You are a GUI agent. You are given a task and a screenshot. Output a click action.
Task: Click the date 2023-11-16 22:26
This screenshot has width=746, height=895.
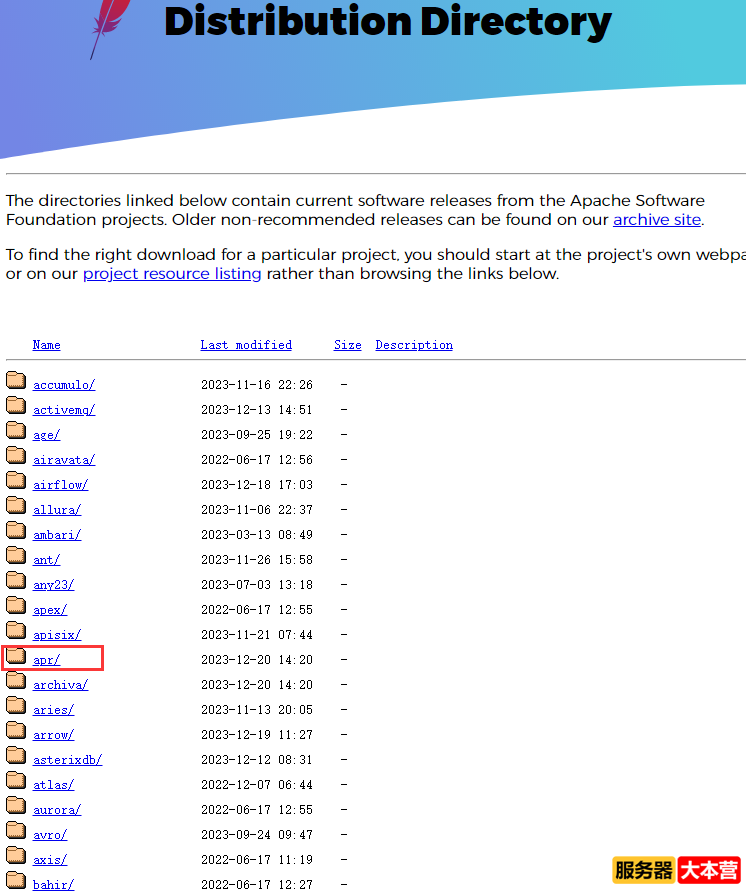(x=257, y=385)
